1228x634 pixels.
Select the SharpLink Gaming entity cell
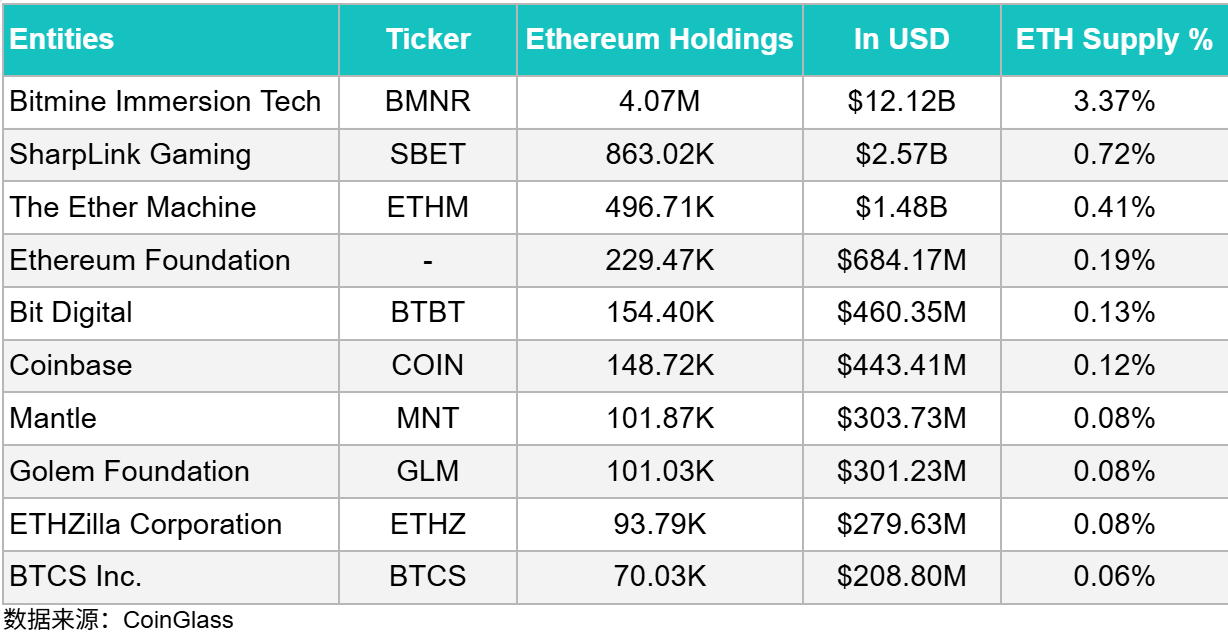pos(131,155)
